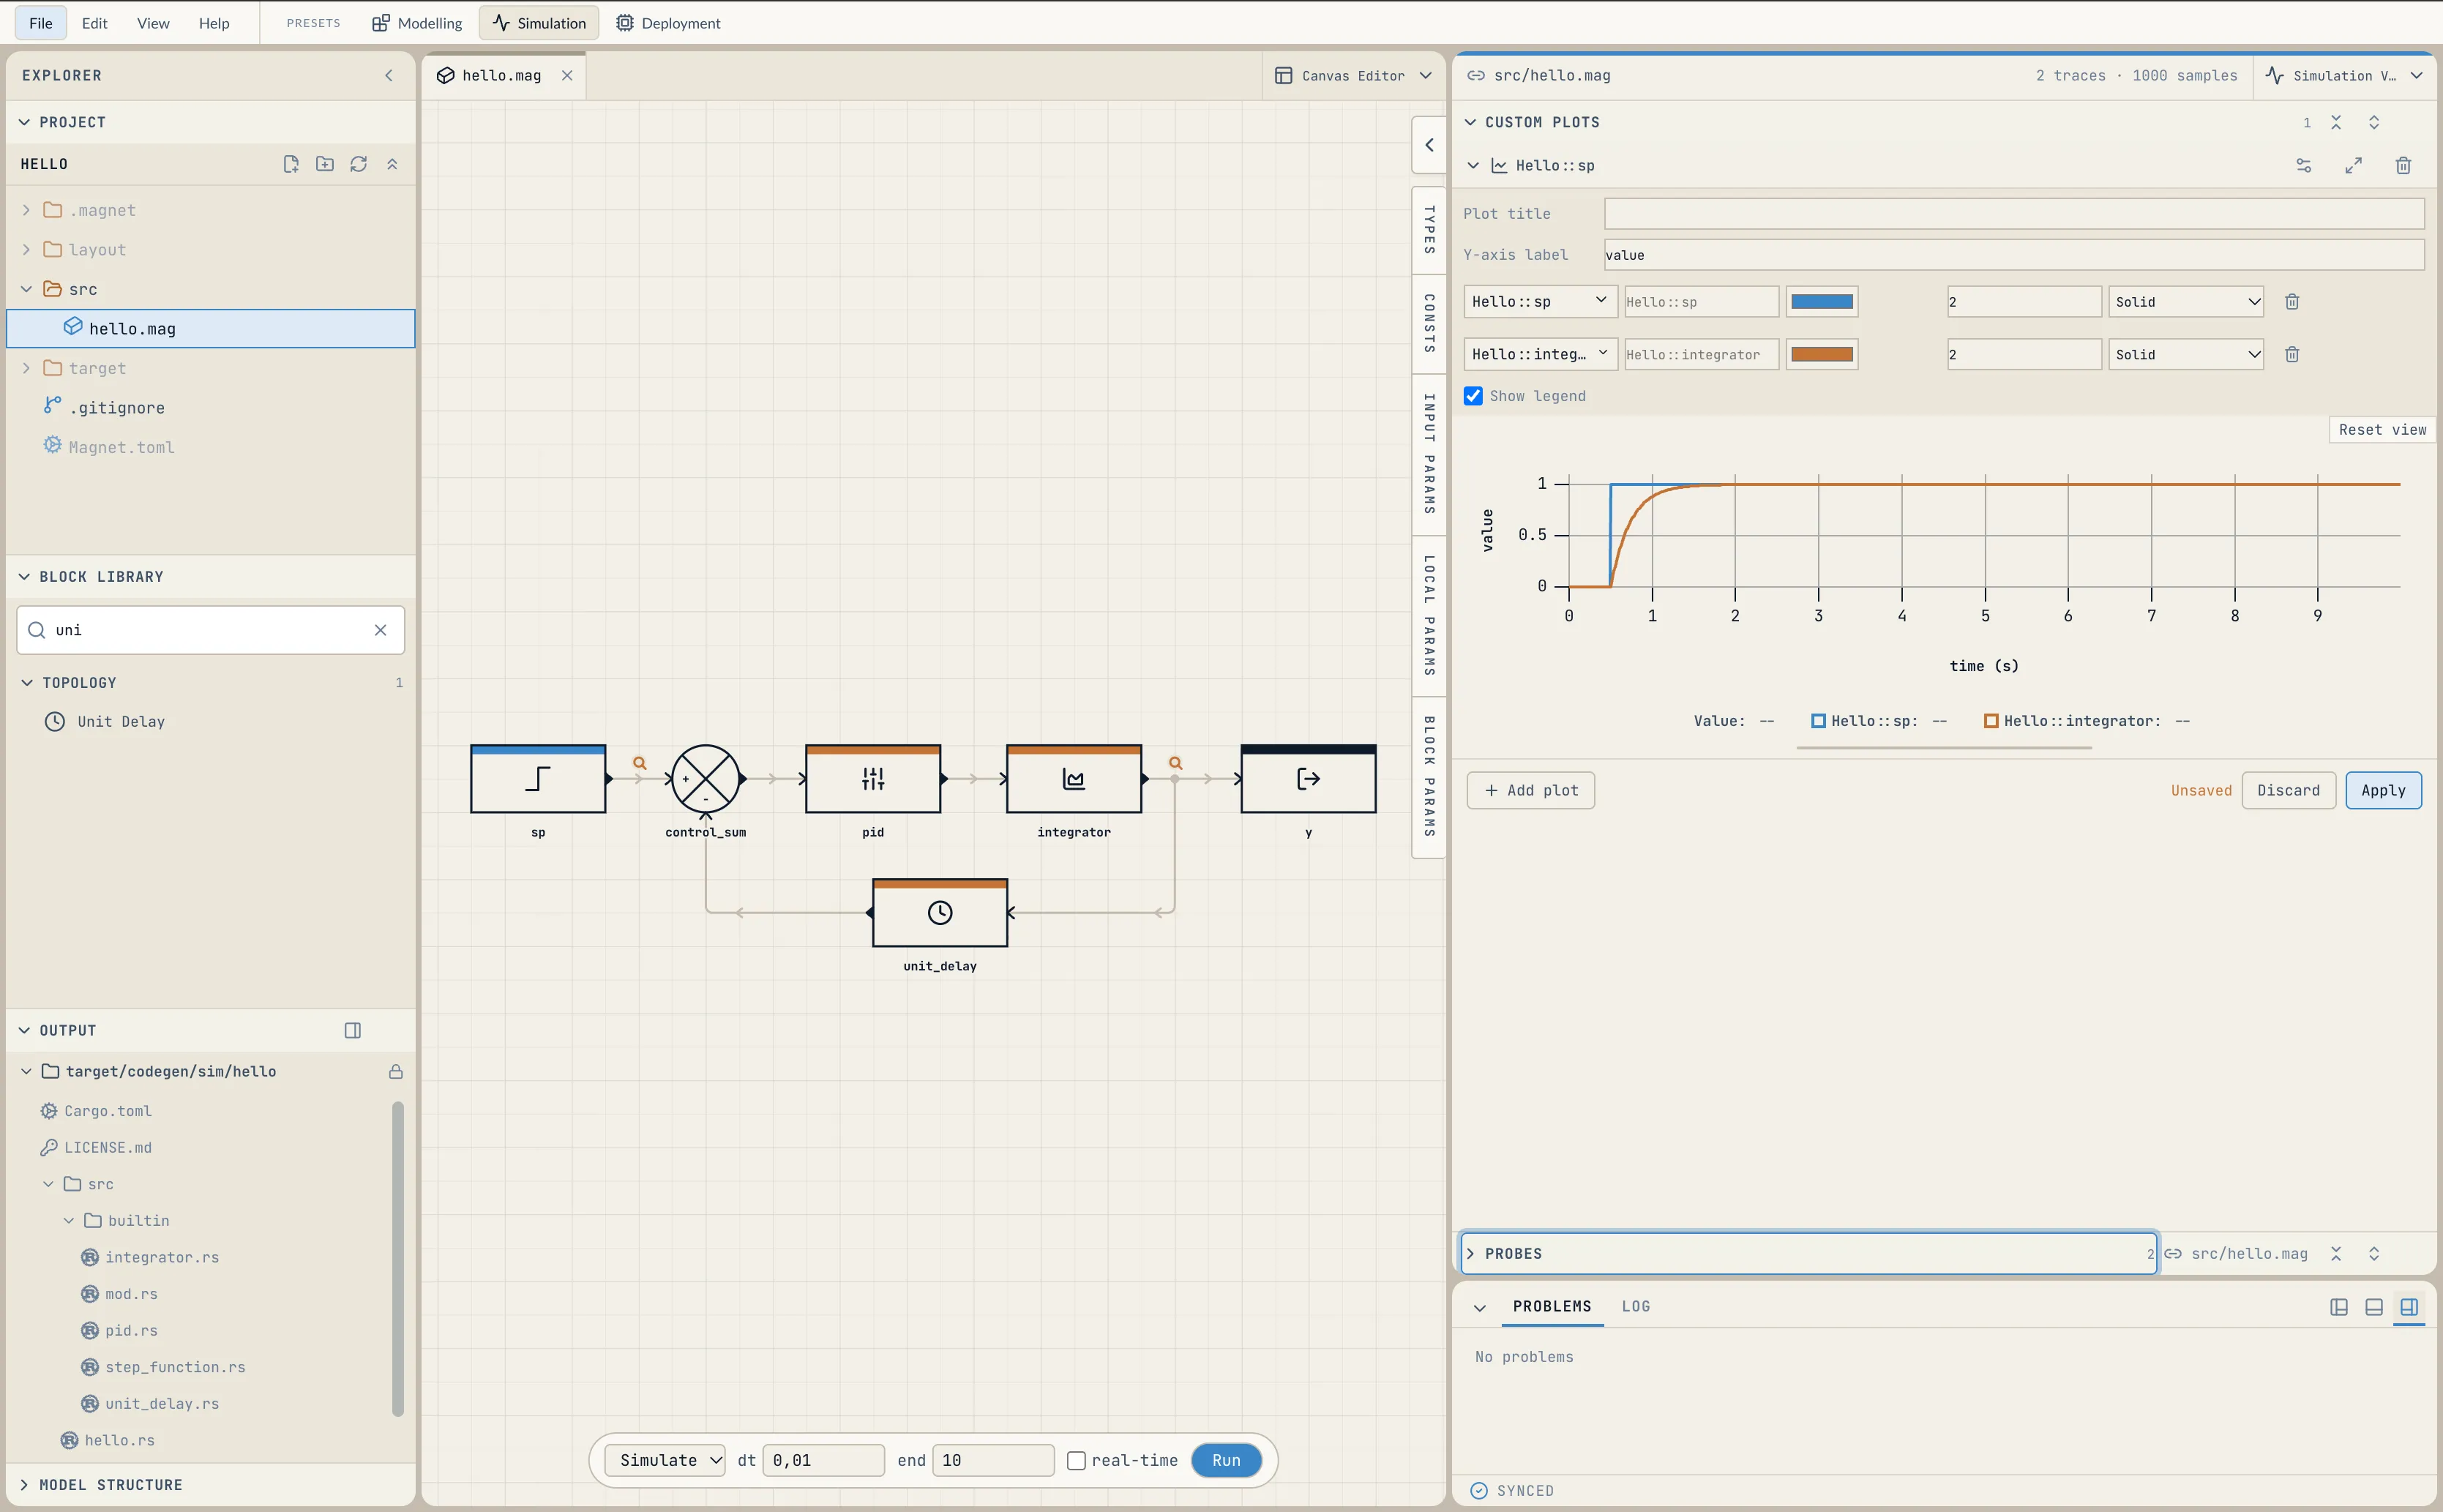This screenshot has width=2443, height=1512.
Task: Open the Canvas Editor view dropdown
Action: point(1354,76)
